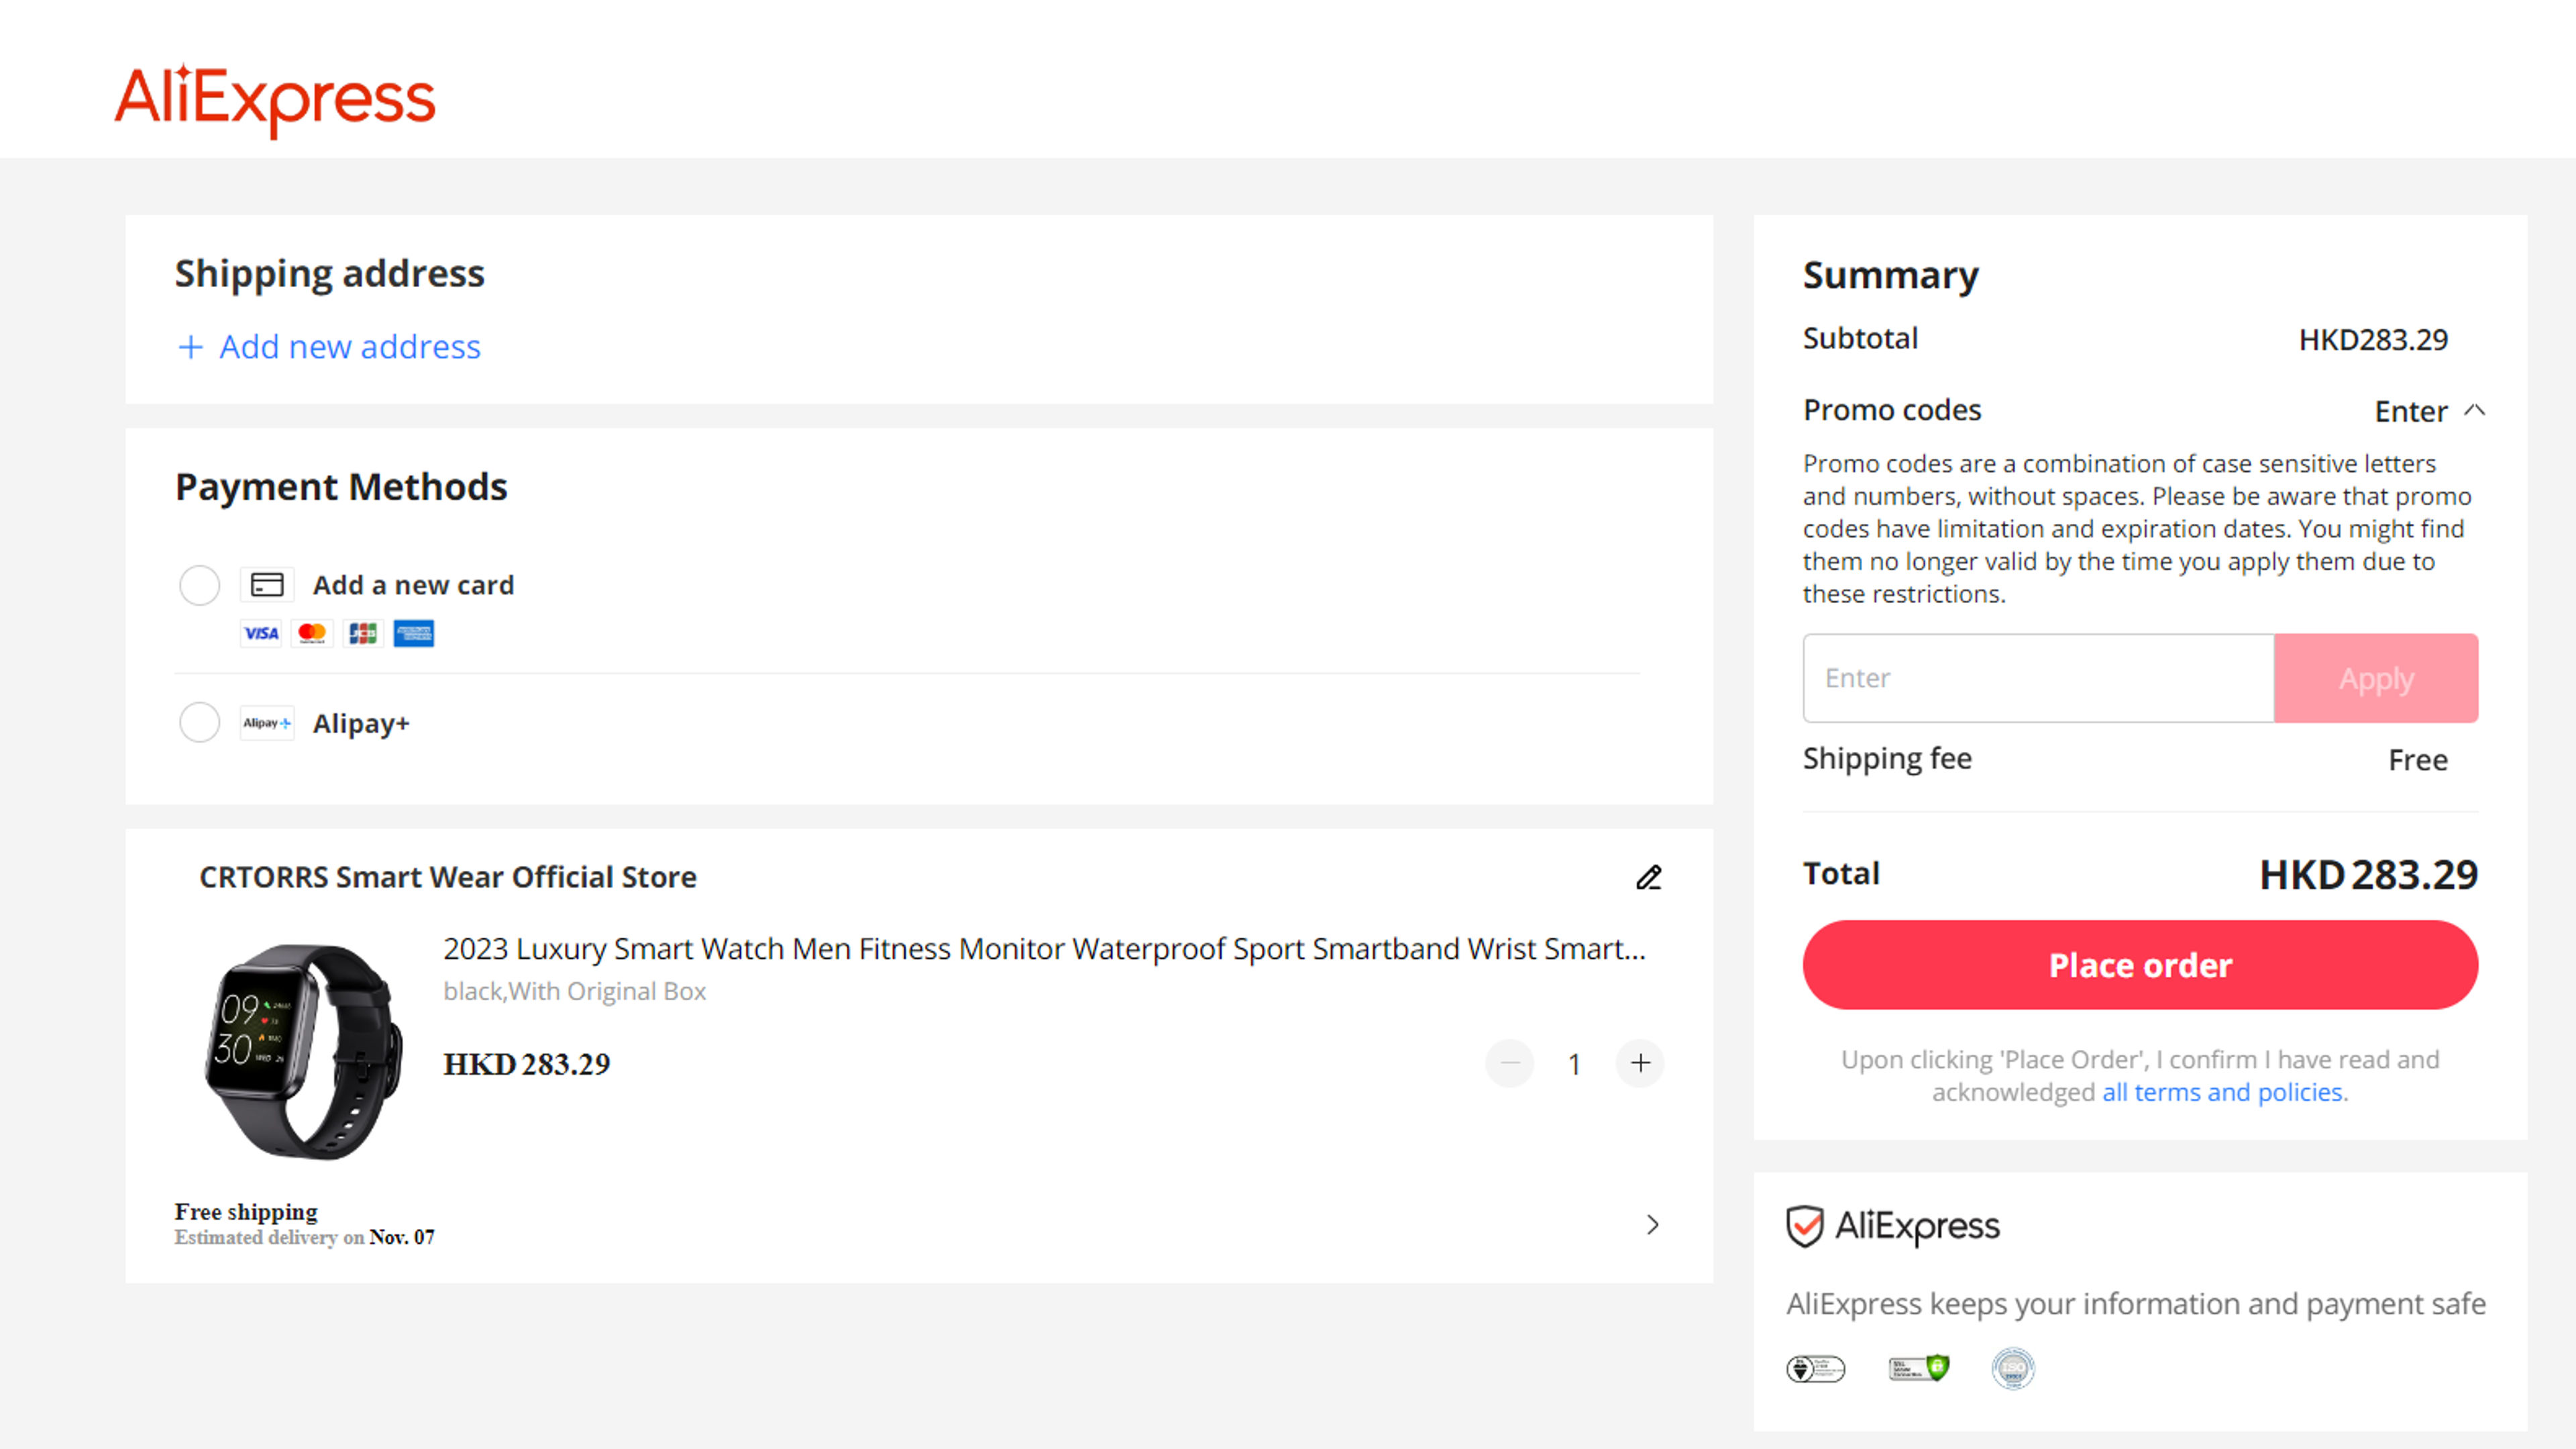Click the Free shipping fee value
The height and width of the screenshot is (1449, 2576).
point(2418,760)
